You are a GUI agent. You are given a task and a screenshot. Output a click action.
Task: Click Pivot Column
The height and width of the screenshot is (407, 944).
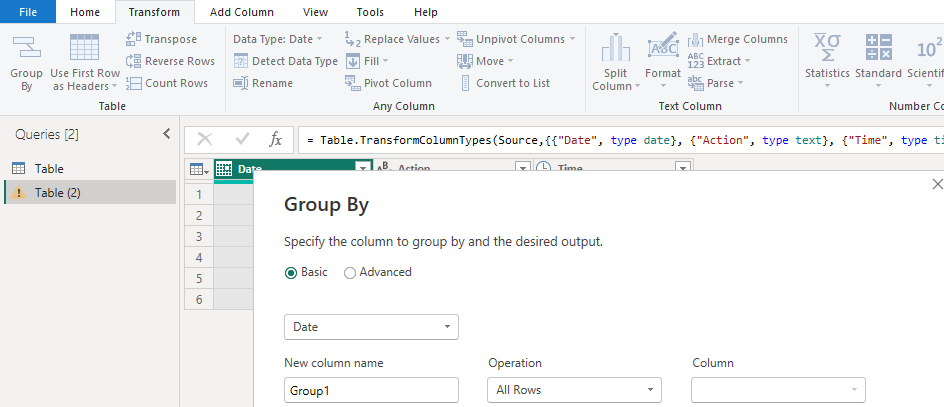pyautogui.click(x=388, y=83)
